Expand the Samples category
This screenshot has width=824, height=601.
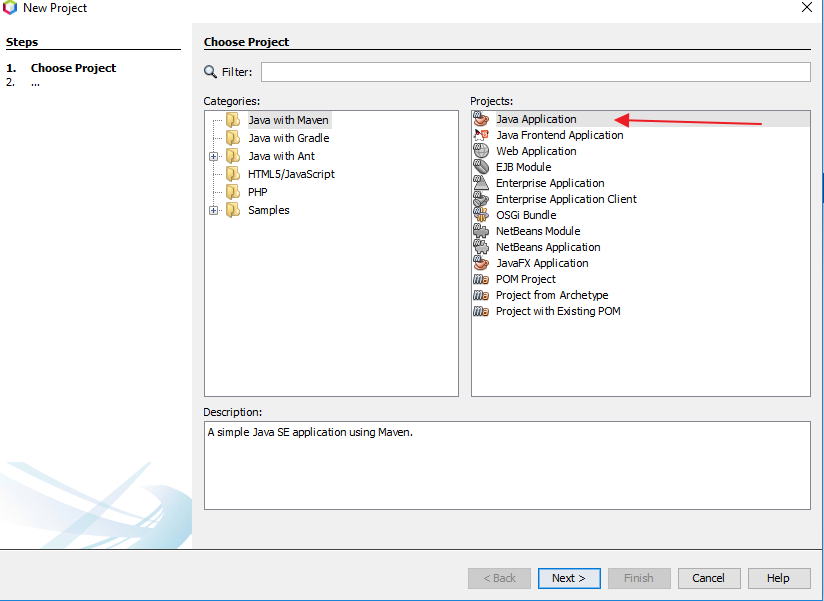(x=213, y=210)
